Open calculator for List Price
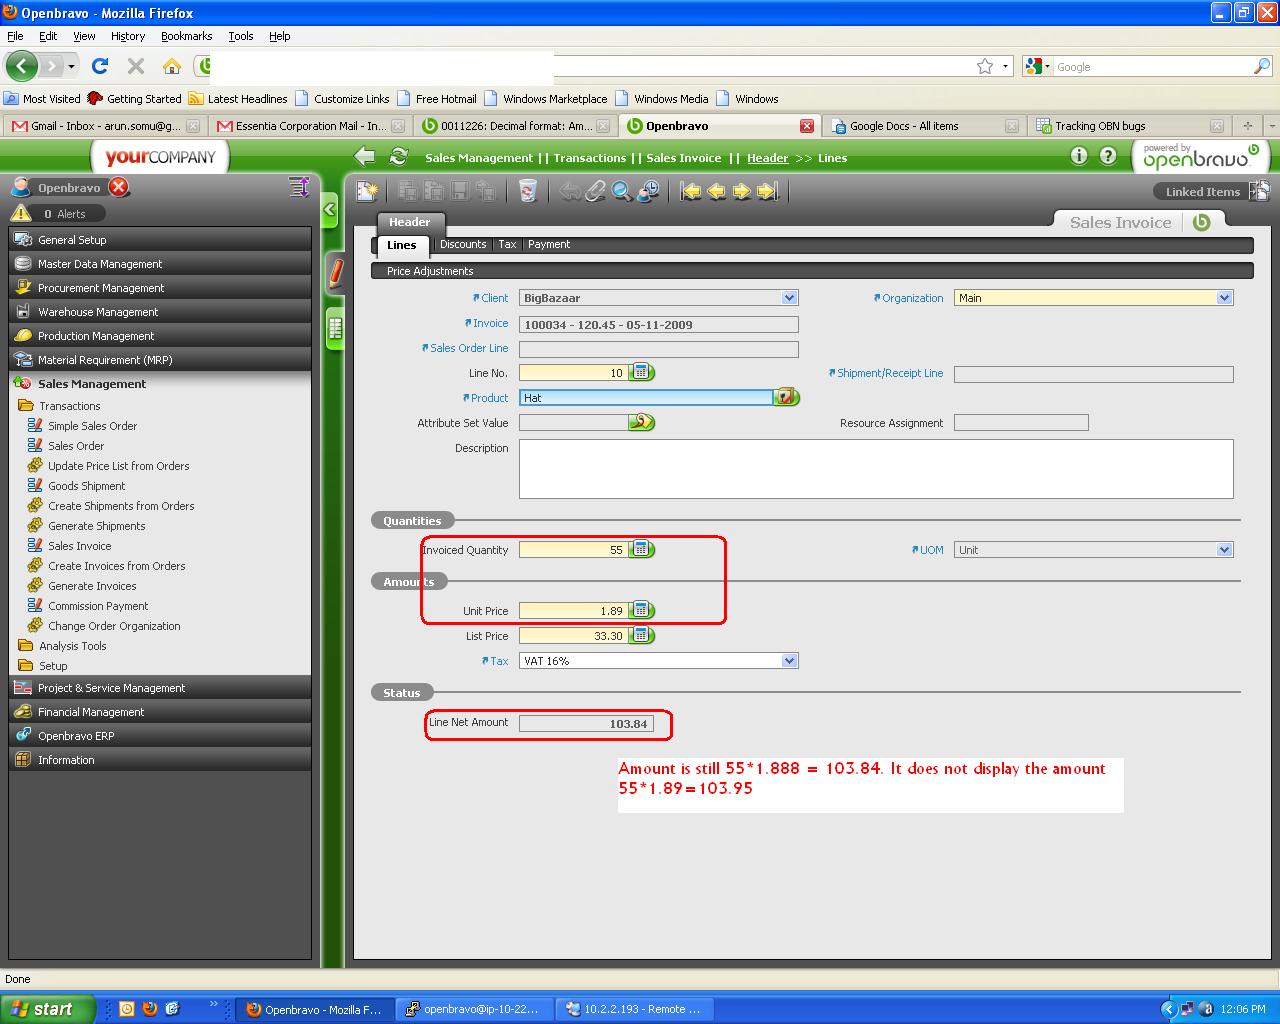The image size is (1280, 1024). [x=642, y=636]
